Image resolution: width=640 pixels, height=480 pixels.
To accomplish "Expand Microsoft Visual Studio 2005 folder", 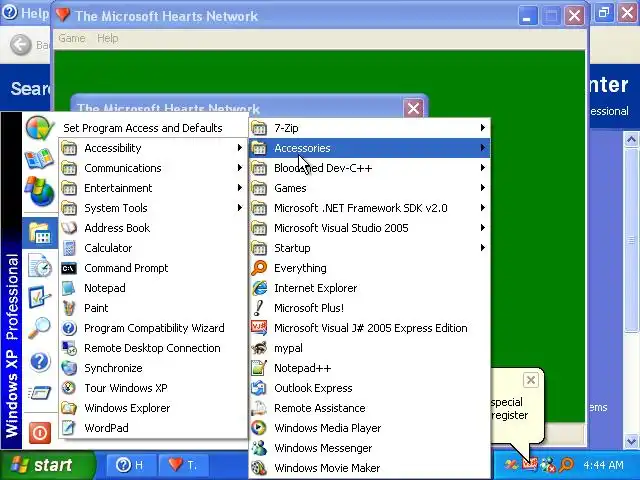I will pyautogui.click(x=369, y=228).
